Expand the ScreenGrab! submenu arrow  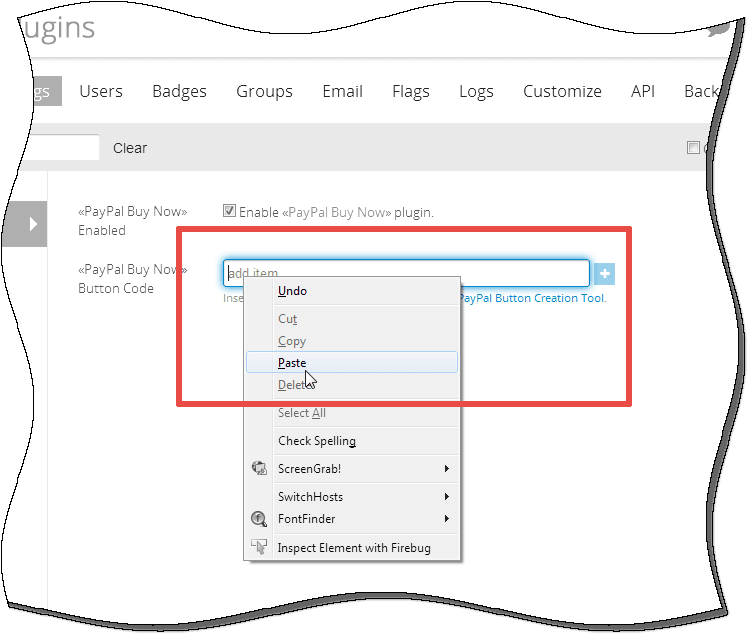pos(446,469)
